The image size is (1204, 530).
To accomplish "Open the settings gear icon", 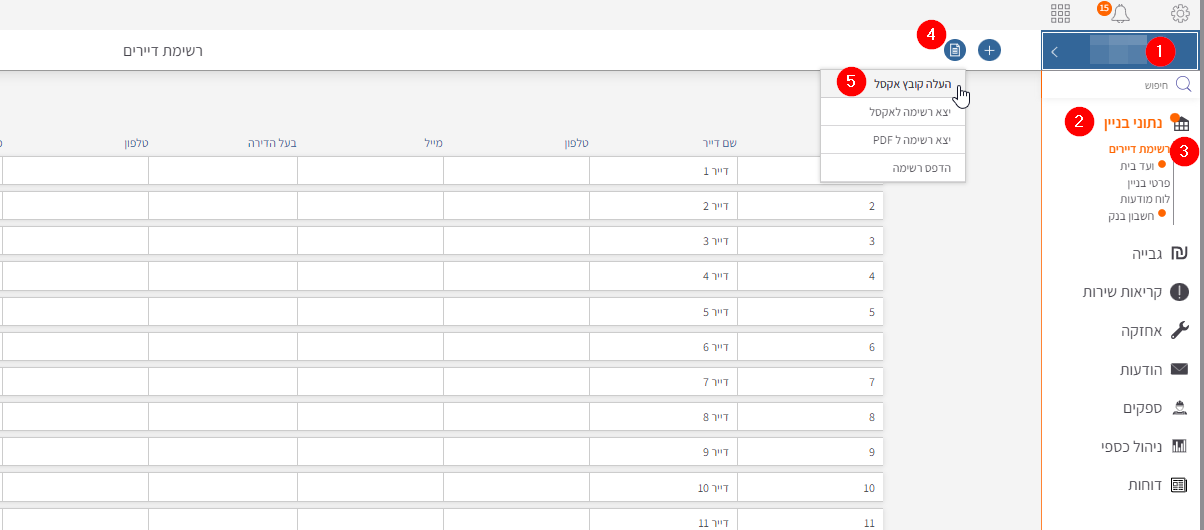I will coord(1179,13).
